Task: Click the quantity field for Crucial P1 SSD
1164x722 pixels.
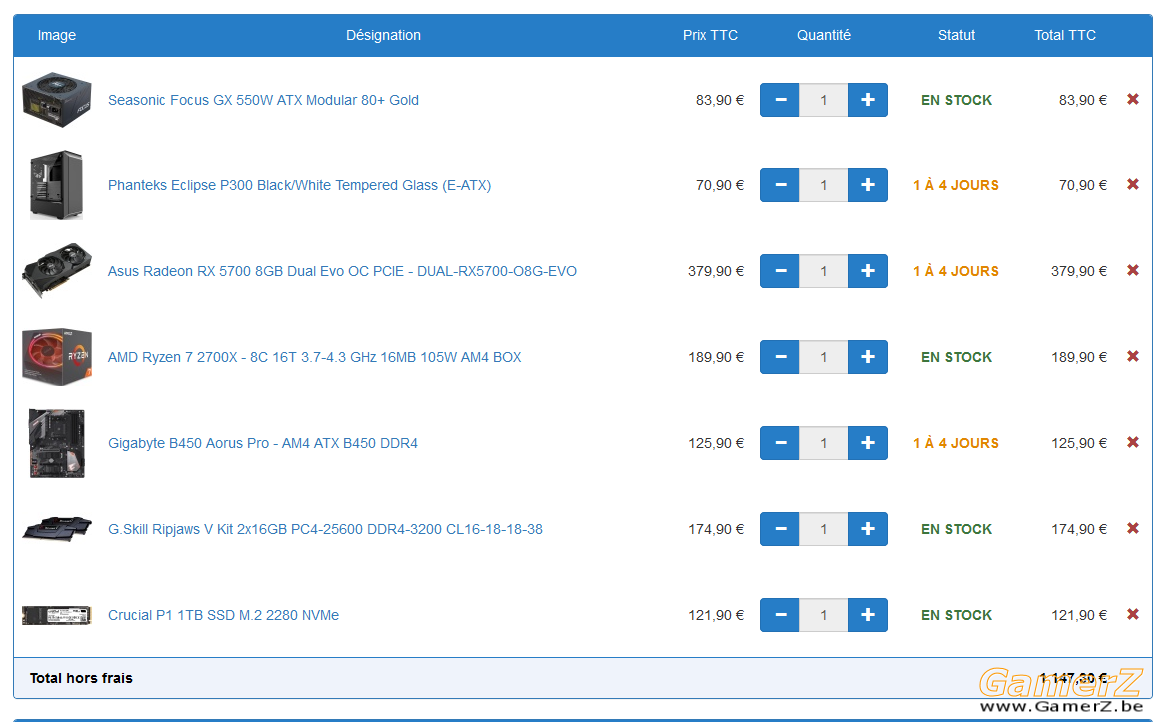Action: pyautogui.click(x=824, y=615)
